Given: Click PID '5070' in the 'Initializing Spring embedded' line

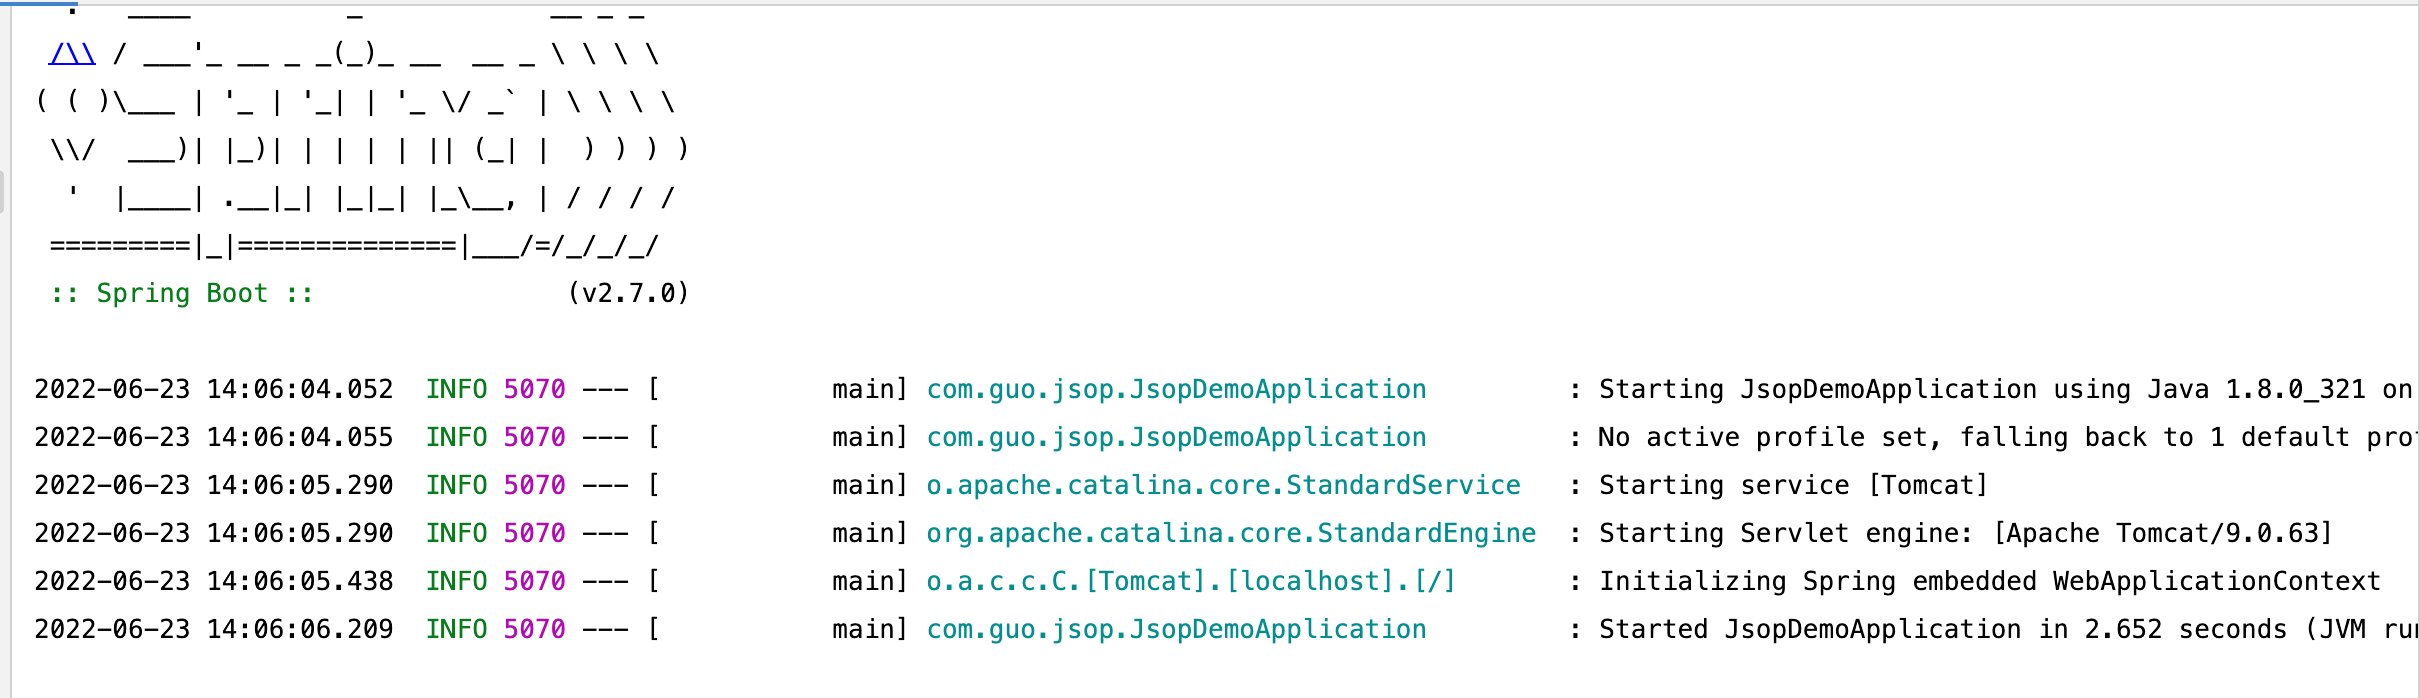Looking at the screenshot, I should (x=535, y=581).
